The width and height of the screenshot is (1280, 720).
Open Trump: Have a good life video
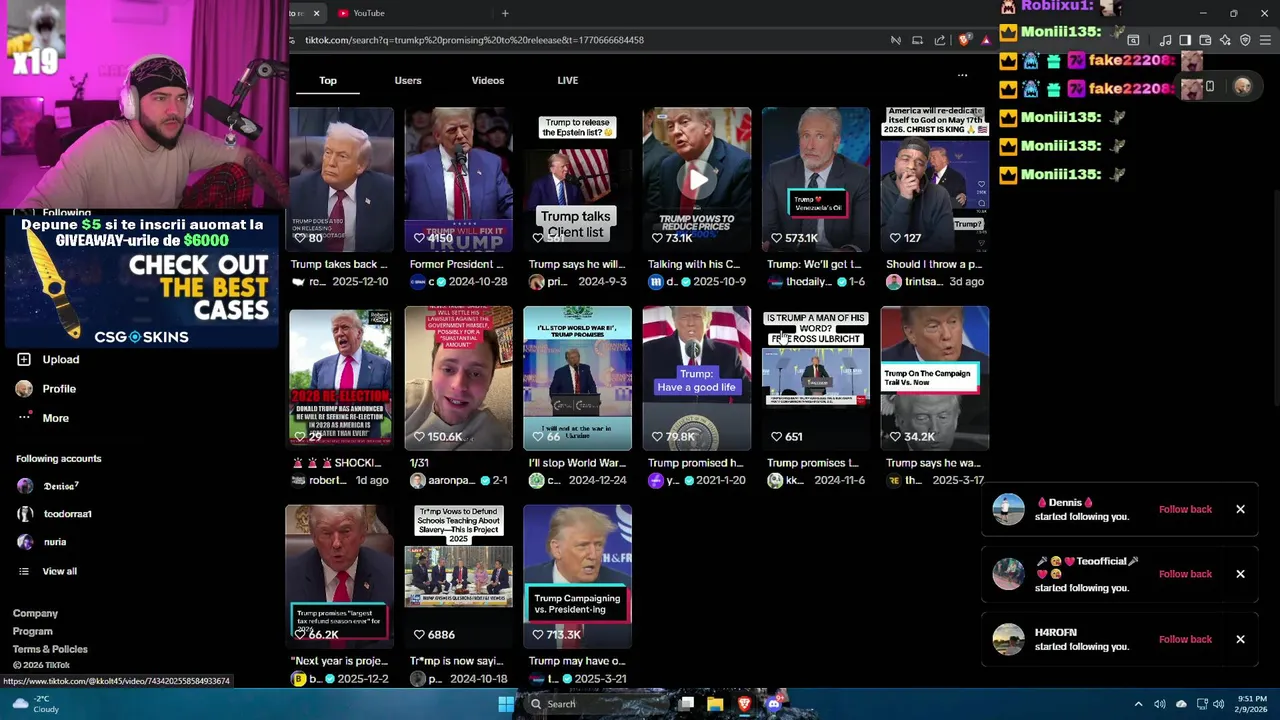(697, 378)
